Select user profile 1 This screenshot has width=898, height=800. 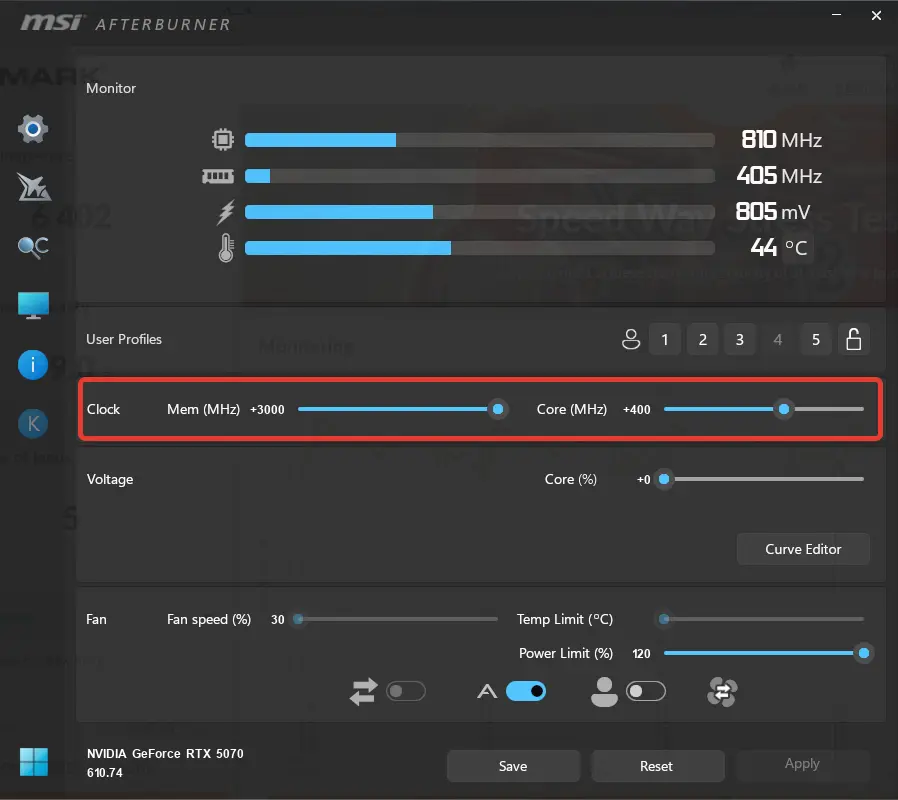(665, 340)
